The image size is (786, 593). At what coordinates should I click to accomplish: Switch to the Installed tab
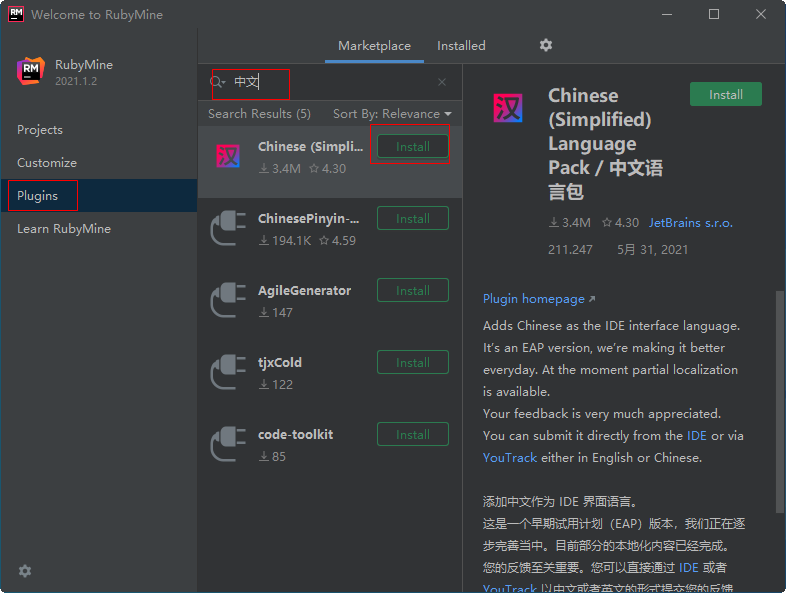pyautogui.click(x=461, y=46)
